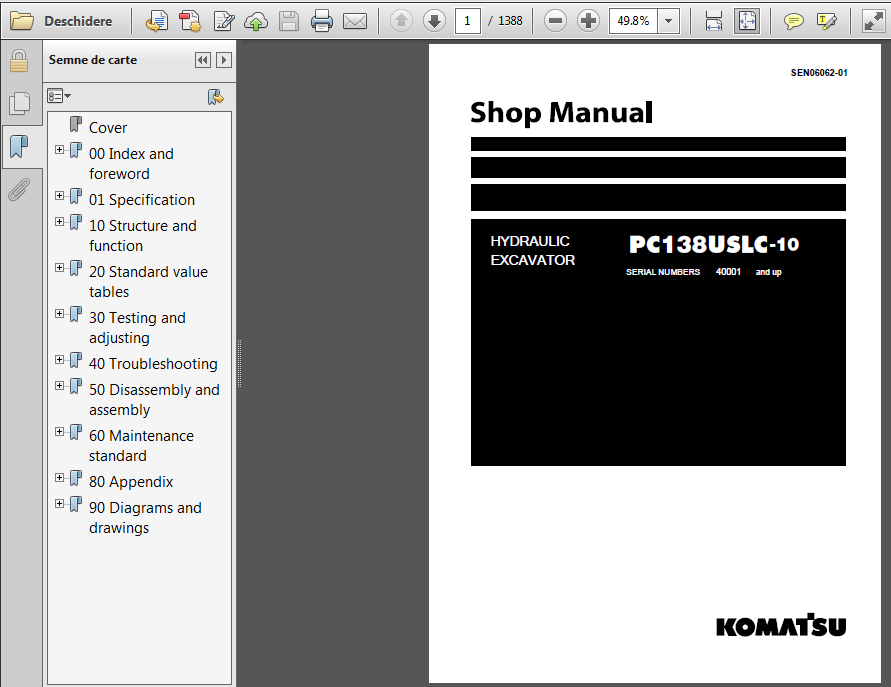This screenshot has width=891, height=687.
Task: Click the HYDRAULIC EXCAVATOR text
Action: (532, 251)
